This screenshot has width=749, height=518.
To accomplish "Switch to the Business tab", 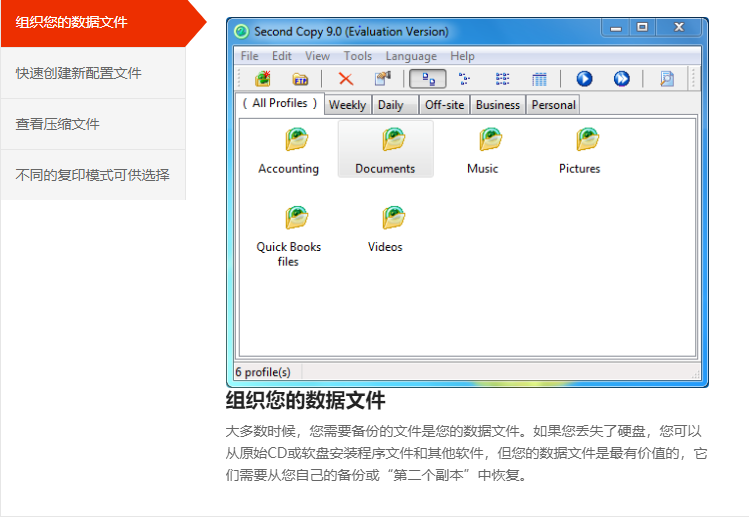I will (498, 105).
